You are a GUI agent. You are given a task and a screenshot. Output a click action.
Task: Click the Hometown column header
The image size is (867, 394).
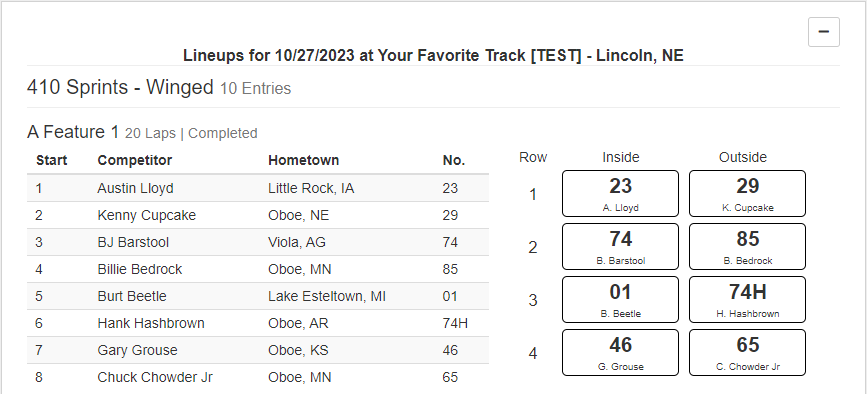coord(304,160)
